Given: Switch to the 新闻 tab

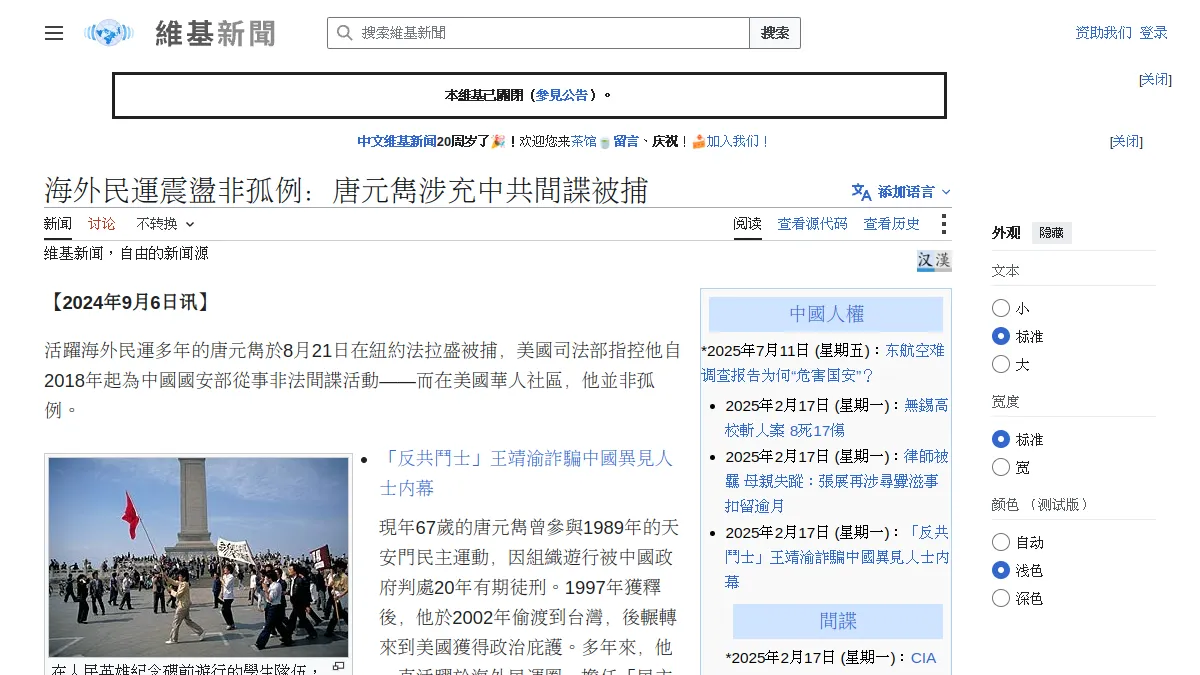Looking at the screenshot, I should (x=58, y=224).
